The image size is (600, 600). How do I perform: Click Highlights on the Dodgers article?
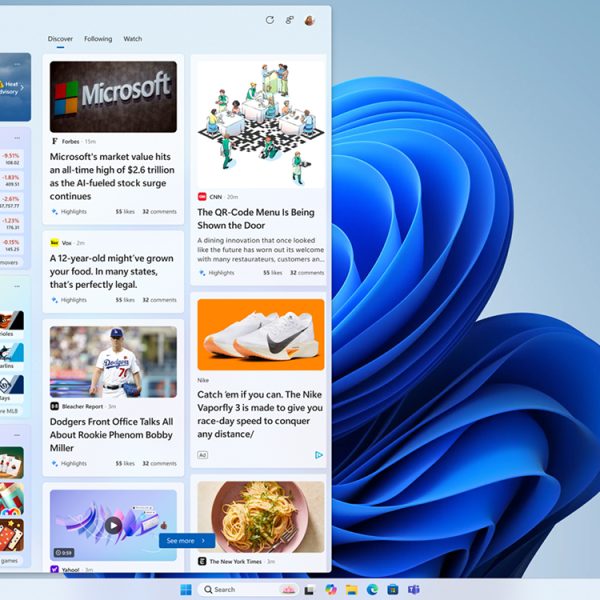coord(69,463)
